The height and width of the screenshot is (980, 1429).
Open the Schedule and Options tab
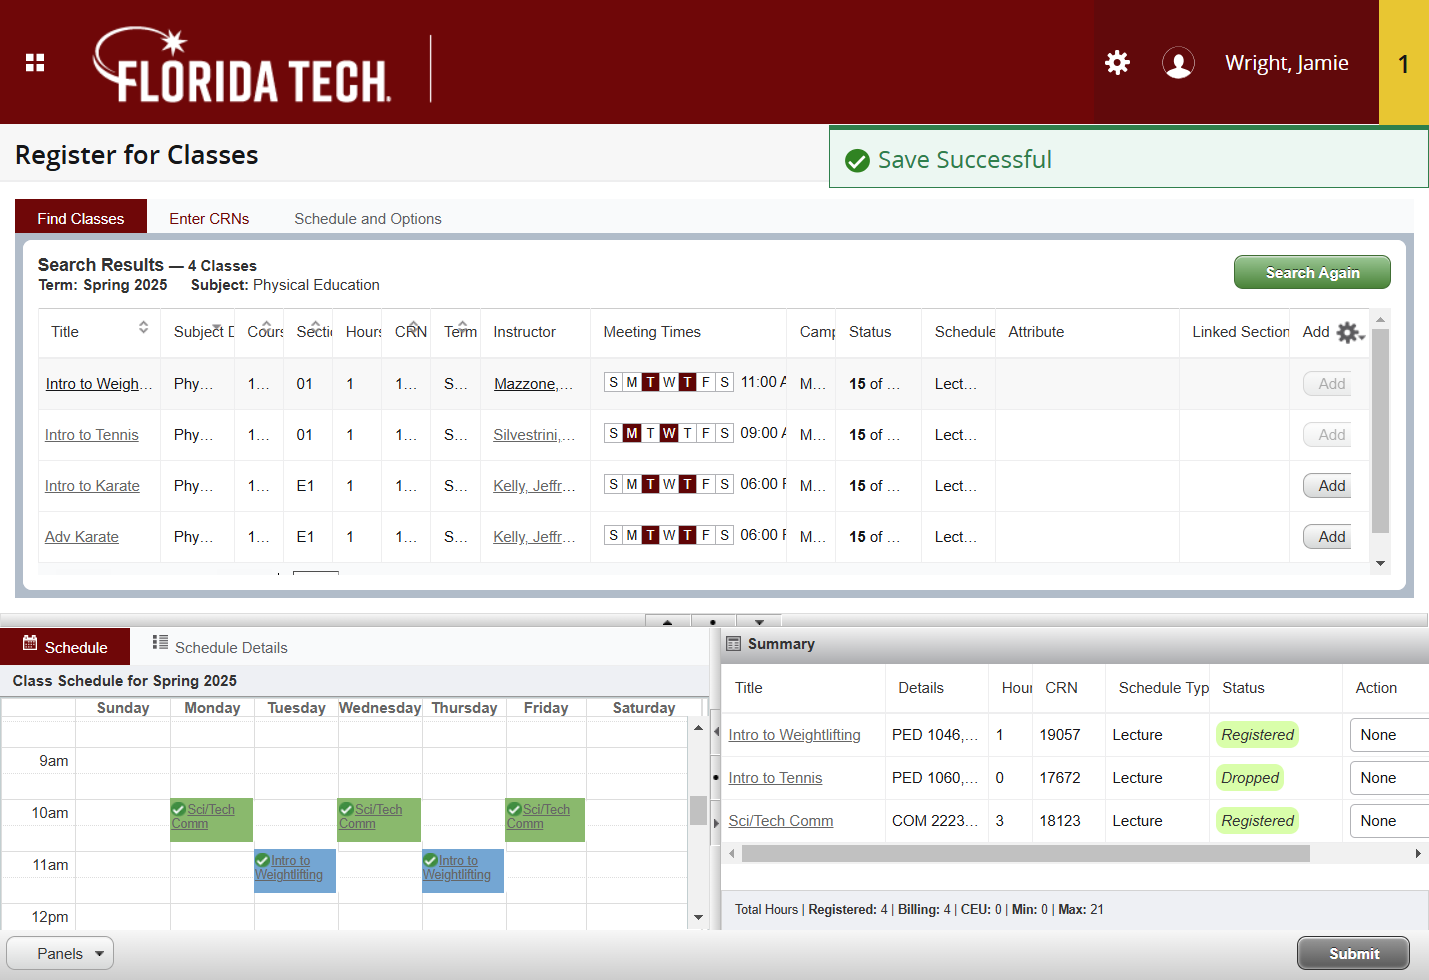(x=368, y=218)
